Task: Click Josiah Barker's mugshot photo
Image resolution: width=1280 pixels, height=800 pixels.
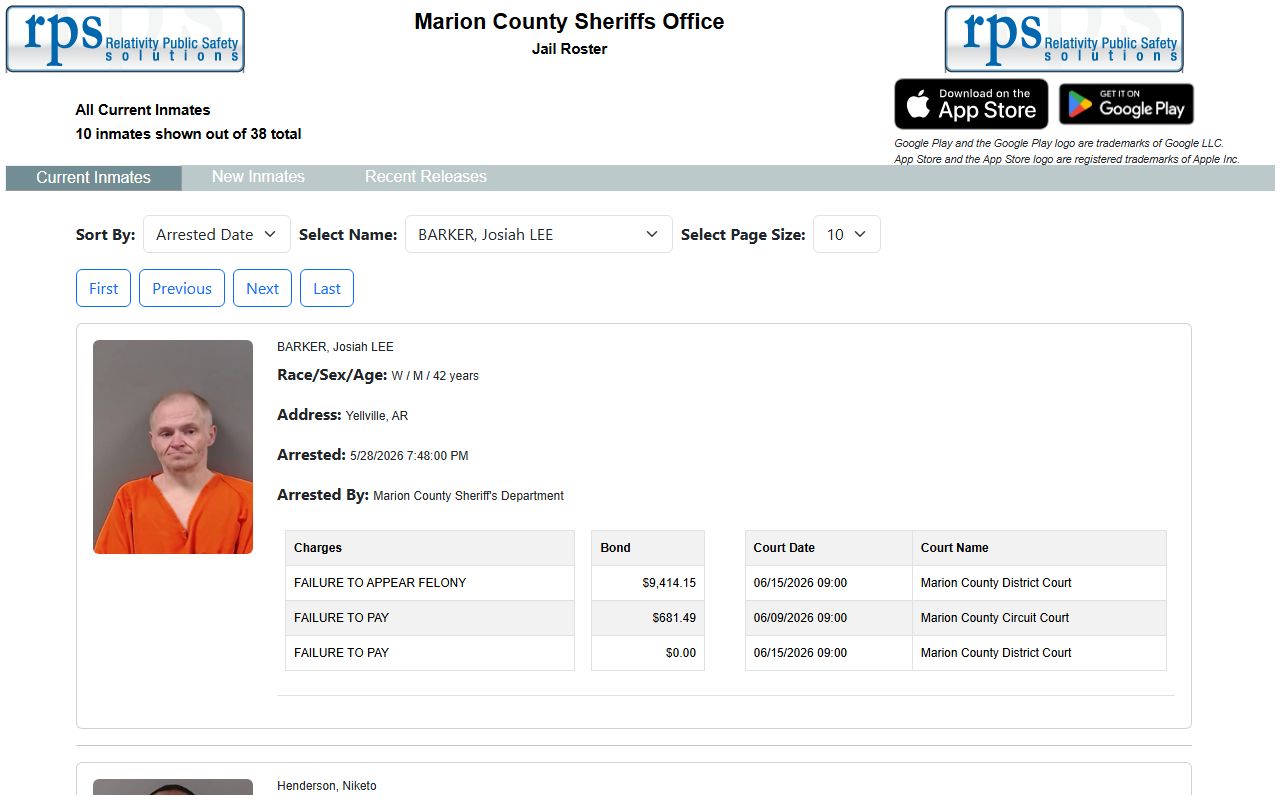Action: [x=173, y=447]
